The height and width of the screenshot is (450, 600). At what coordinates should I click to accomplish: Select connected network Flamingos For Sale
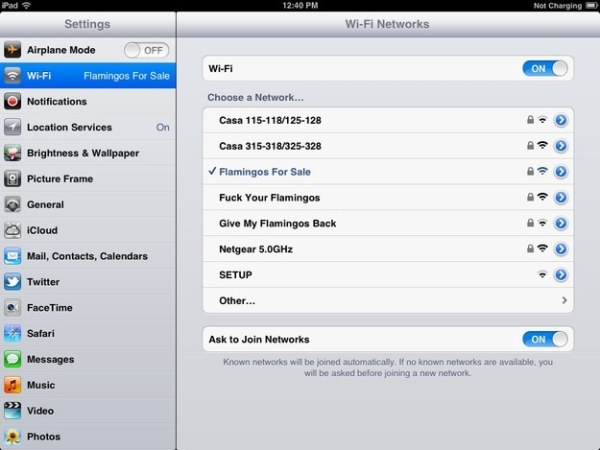[388, 172]
